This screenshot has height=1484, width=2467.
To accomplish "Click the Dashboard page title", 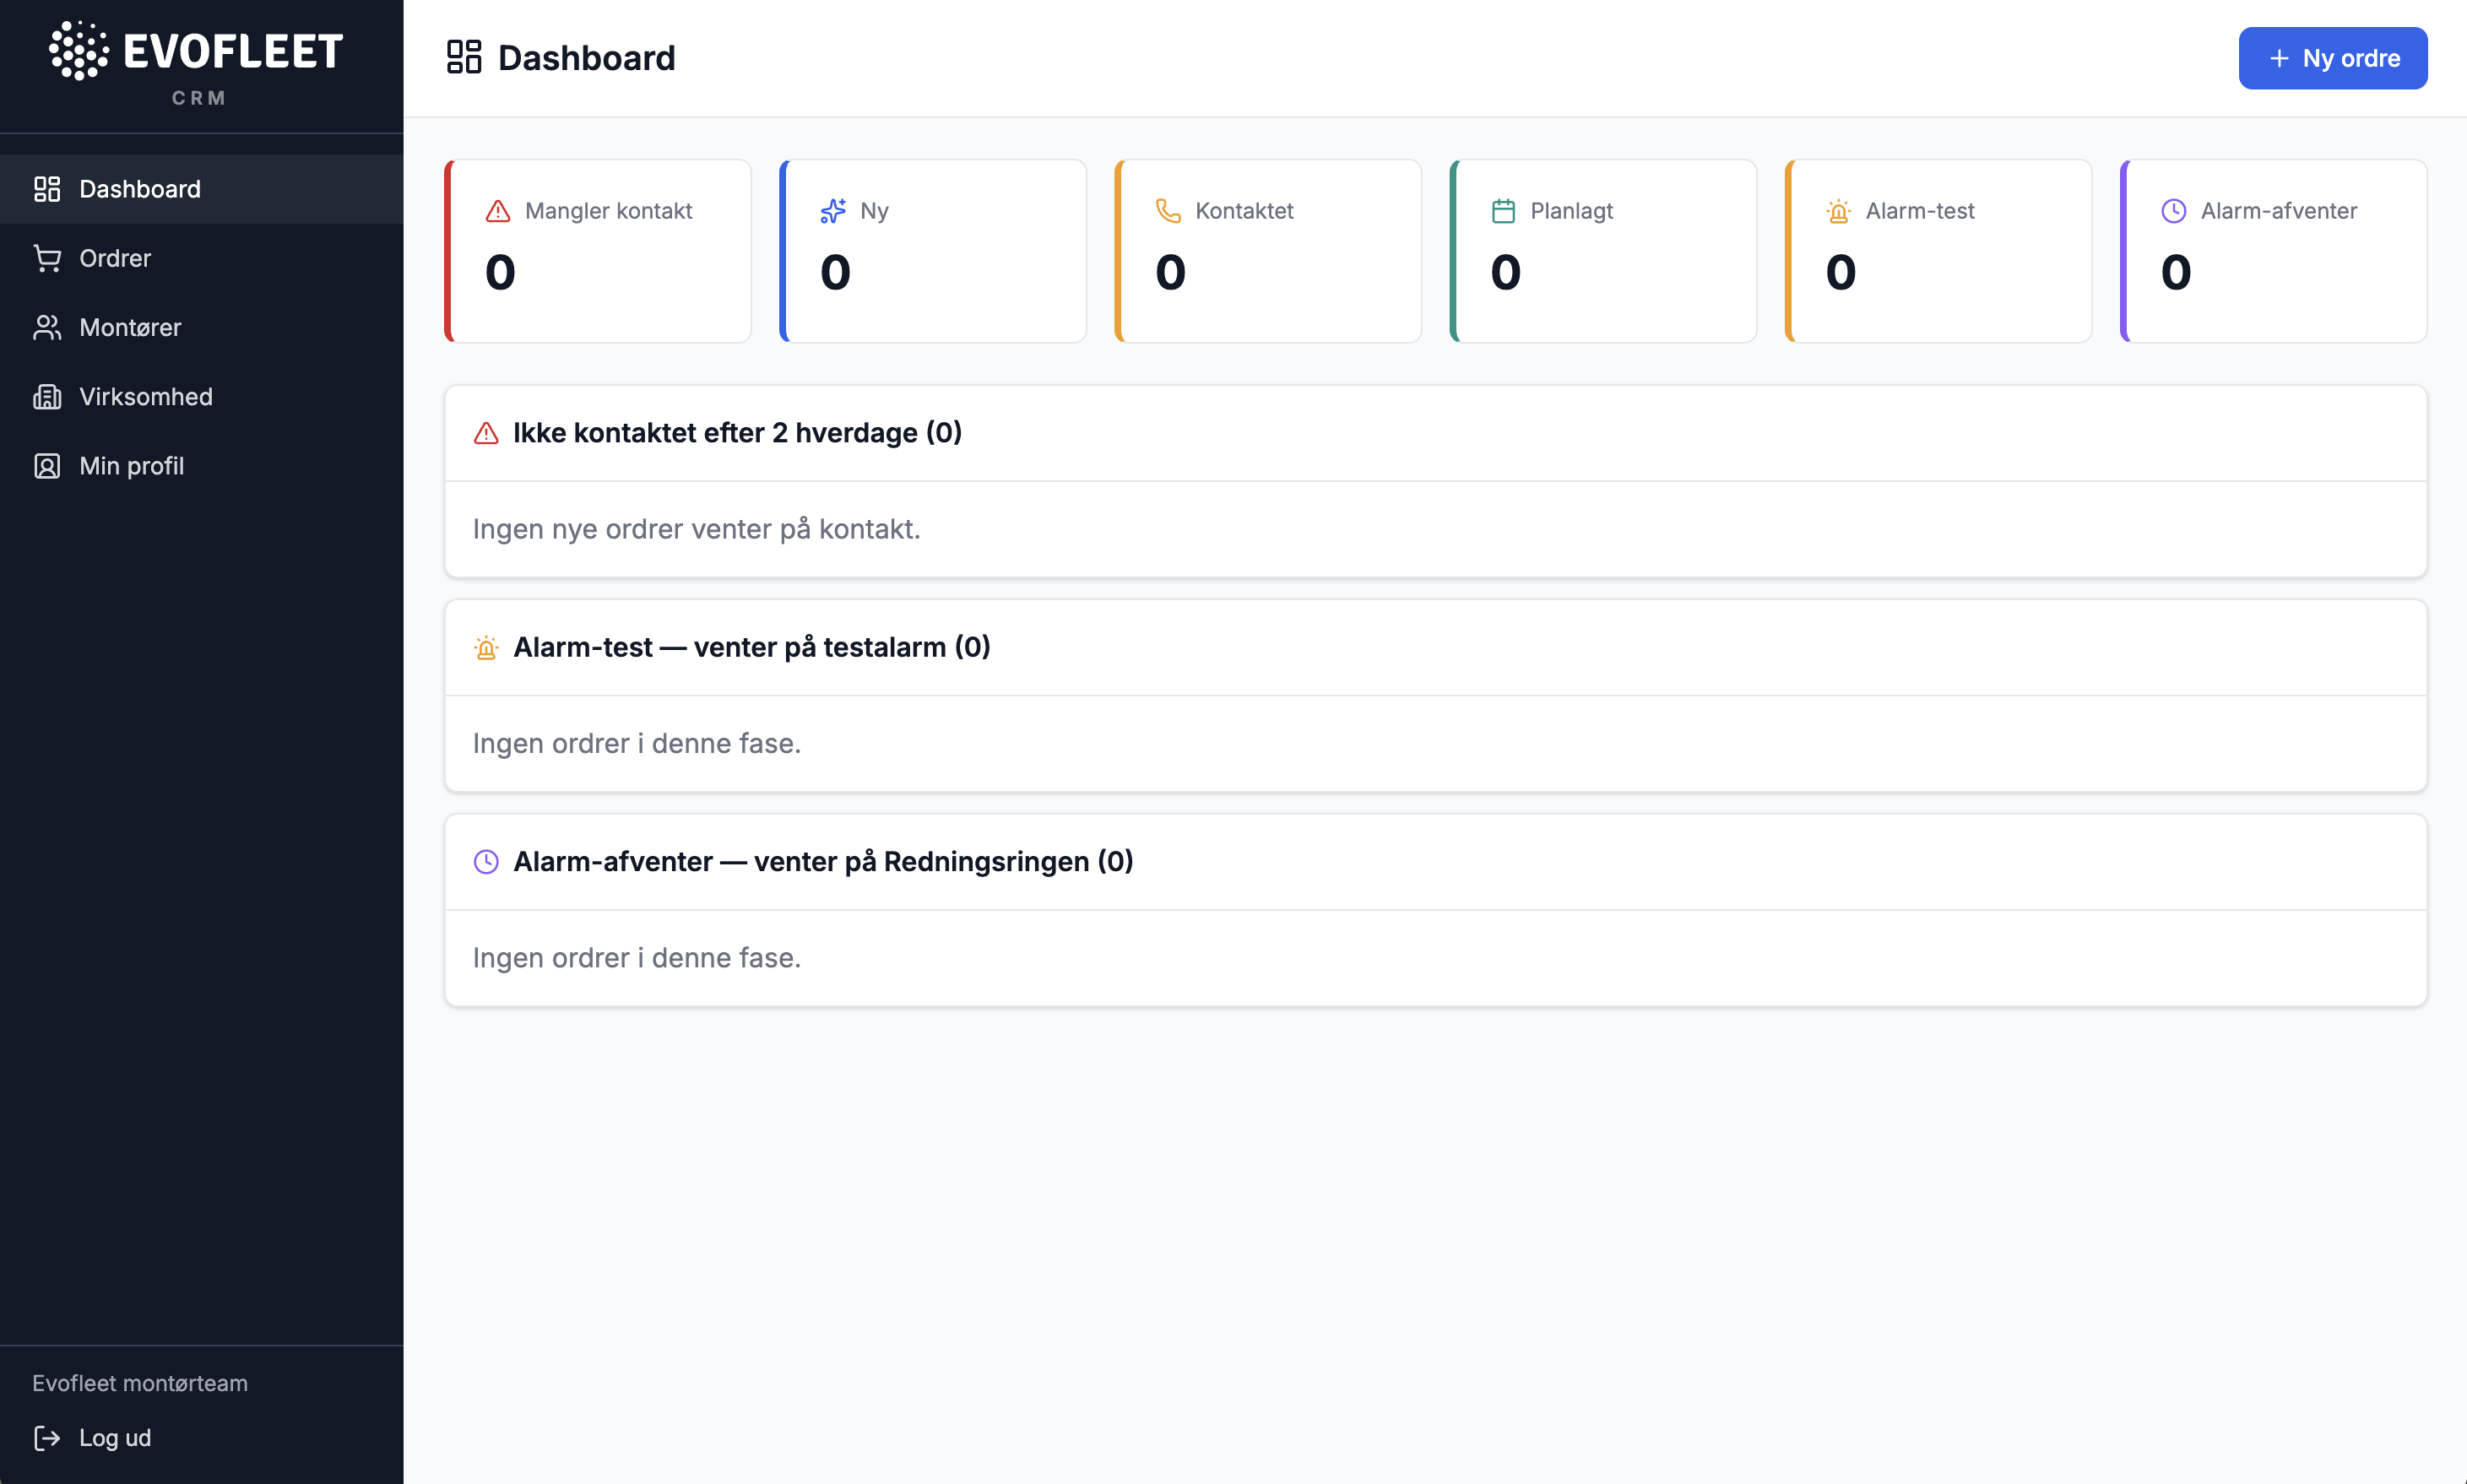I will point(587,58).
